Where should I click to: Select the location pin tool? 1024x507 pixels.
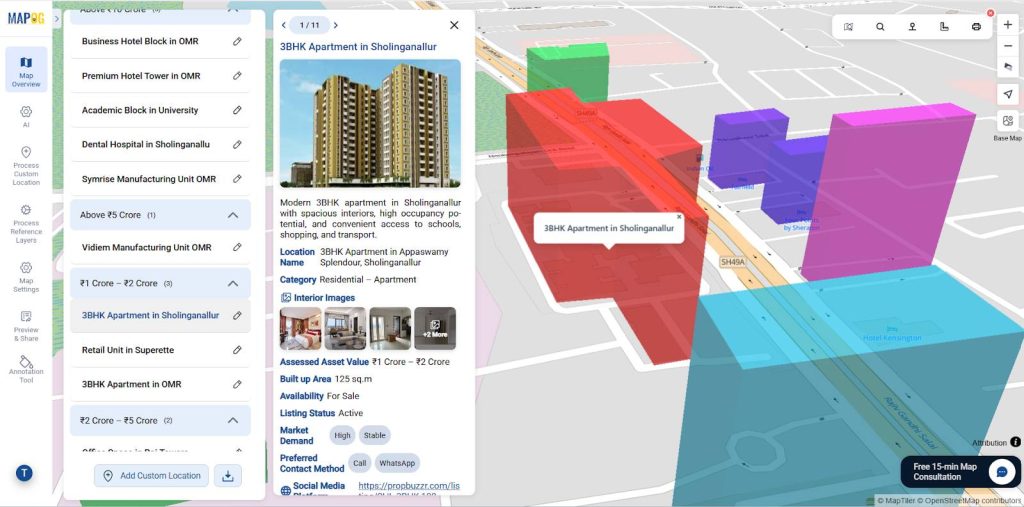click(x=912, y=27)
